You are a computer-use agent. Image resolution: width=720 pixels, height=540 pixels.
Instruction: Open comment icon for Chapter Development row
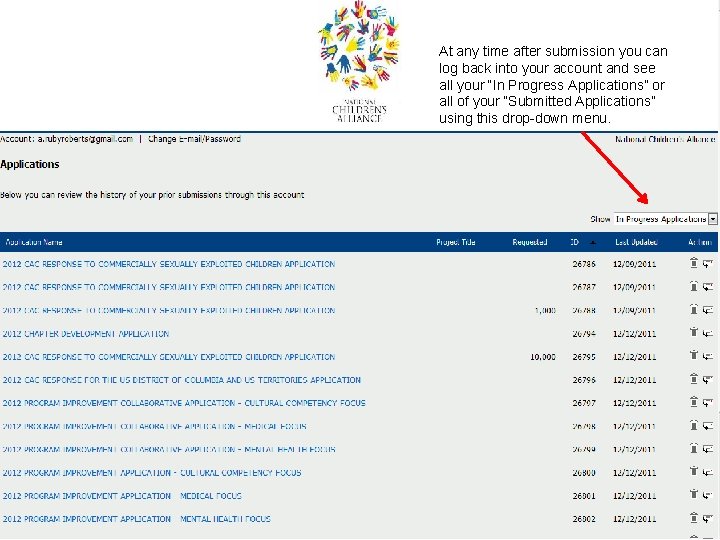(708, 333)
